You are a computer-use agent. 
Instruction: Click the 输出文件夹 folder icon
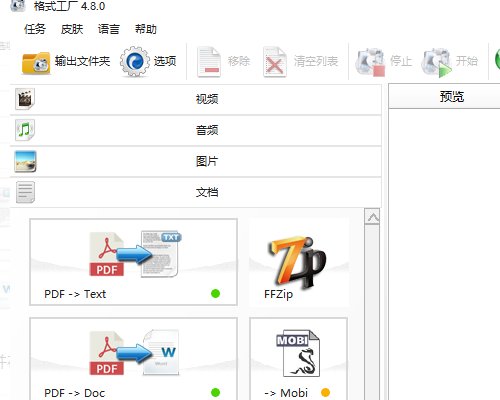tap(36, 63)
